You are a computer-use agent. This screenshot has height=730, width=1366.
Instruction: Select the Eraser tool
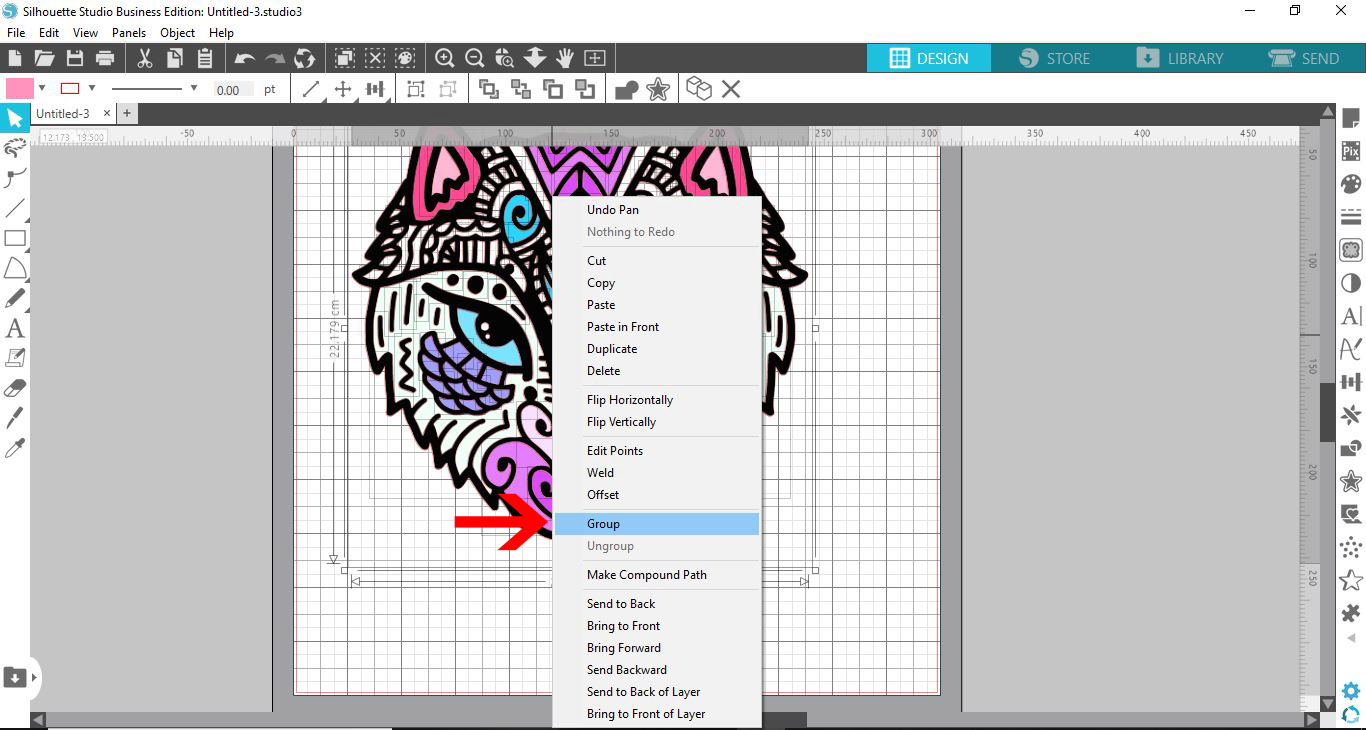(x=15, y=387)
